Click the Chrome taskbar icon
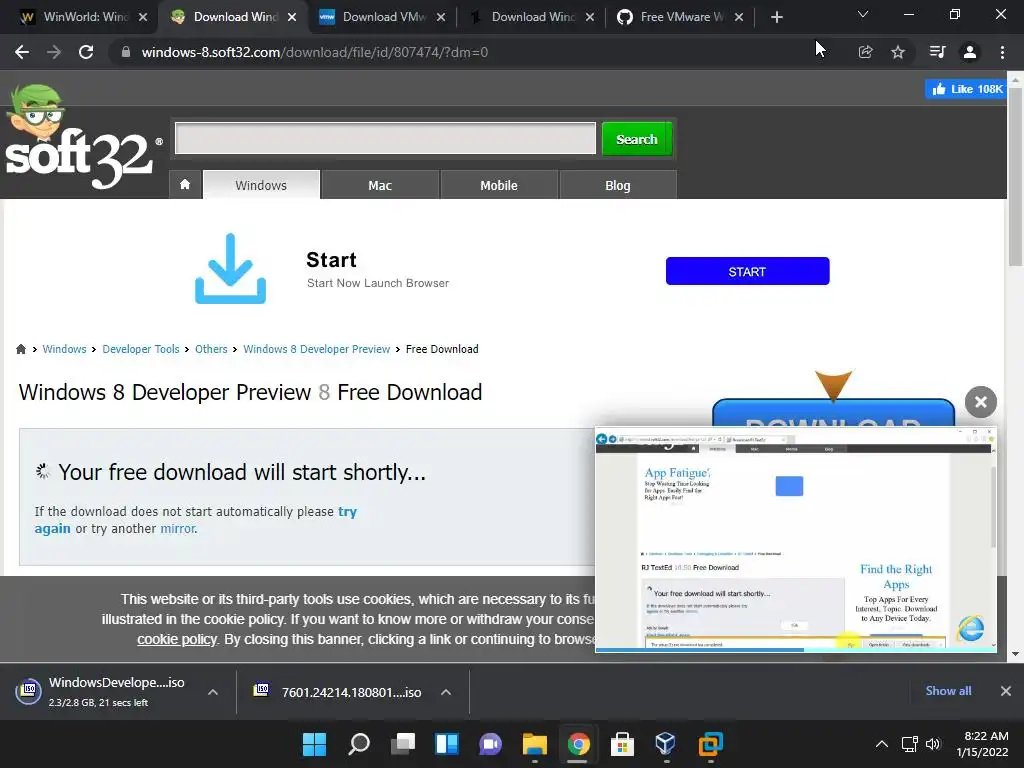 coord(578,744)
